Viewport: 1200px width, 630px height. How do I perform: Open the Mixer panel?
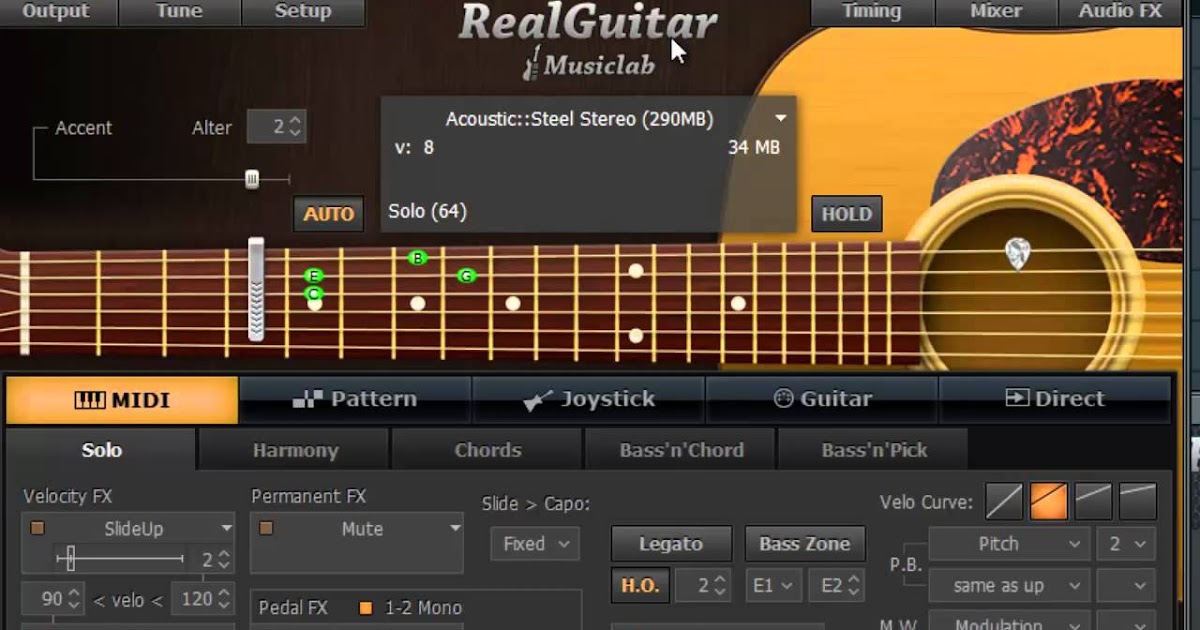(x=996, y=12)
